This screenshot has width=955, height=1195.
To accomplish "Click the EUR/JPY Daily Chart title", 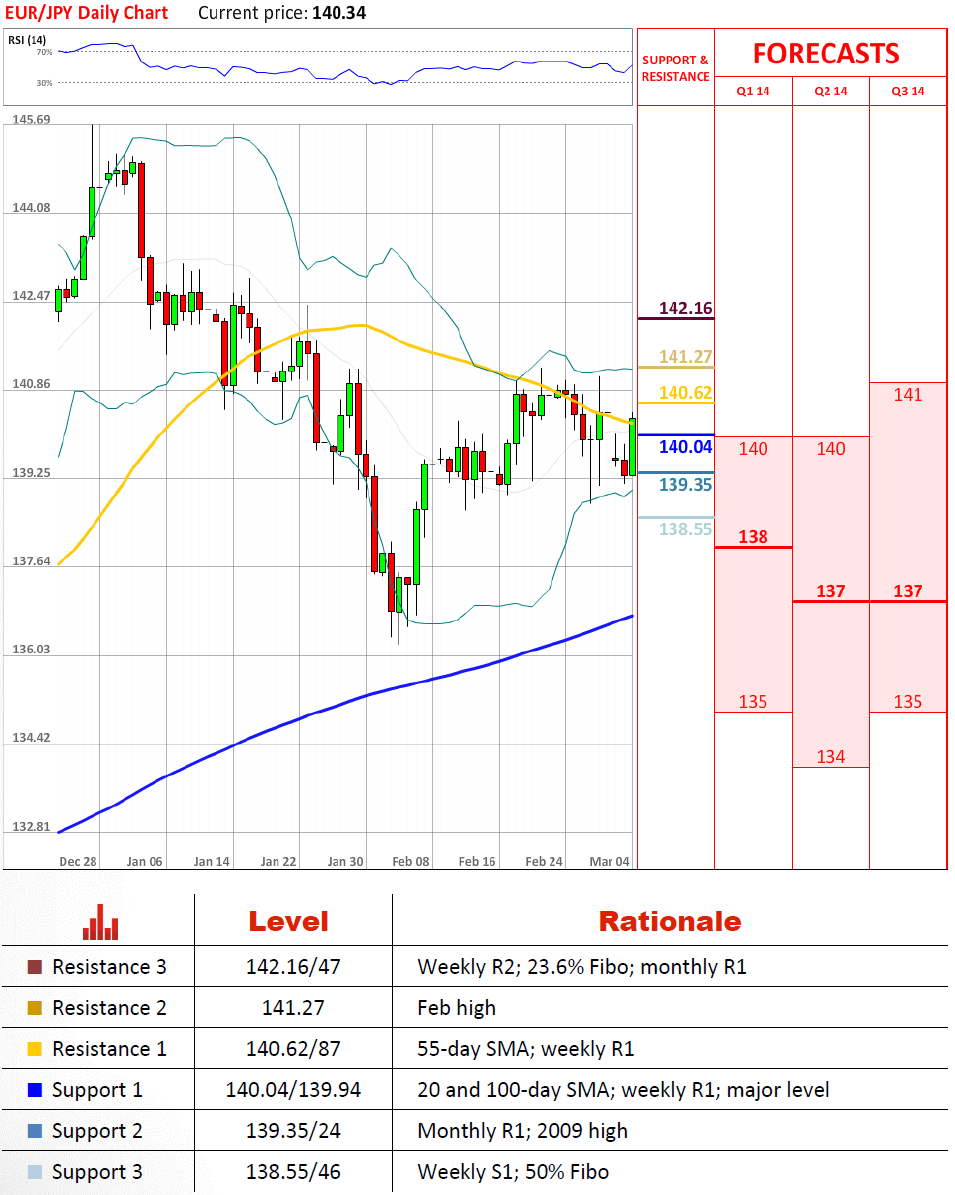I will pyautogui.click(x=85, y=13).
